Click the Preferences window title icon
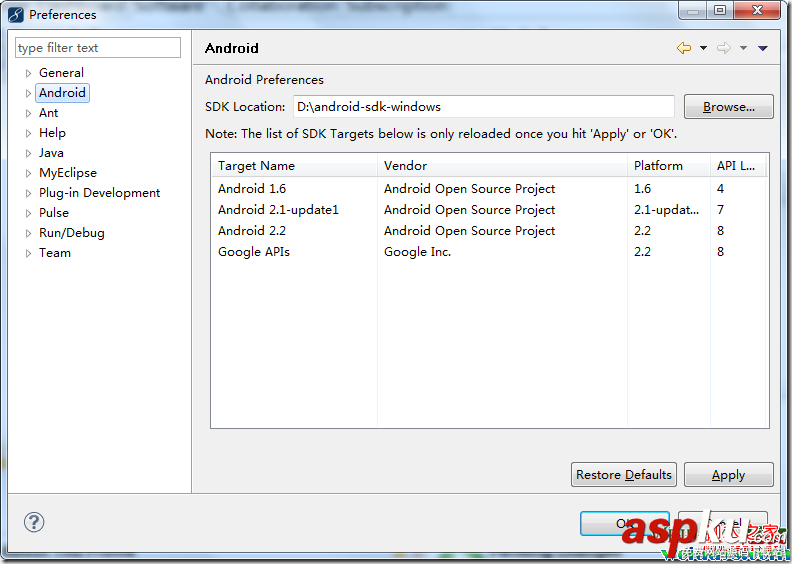 [x=16, y=14]
